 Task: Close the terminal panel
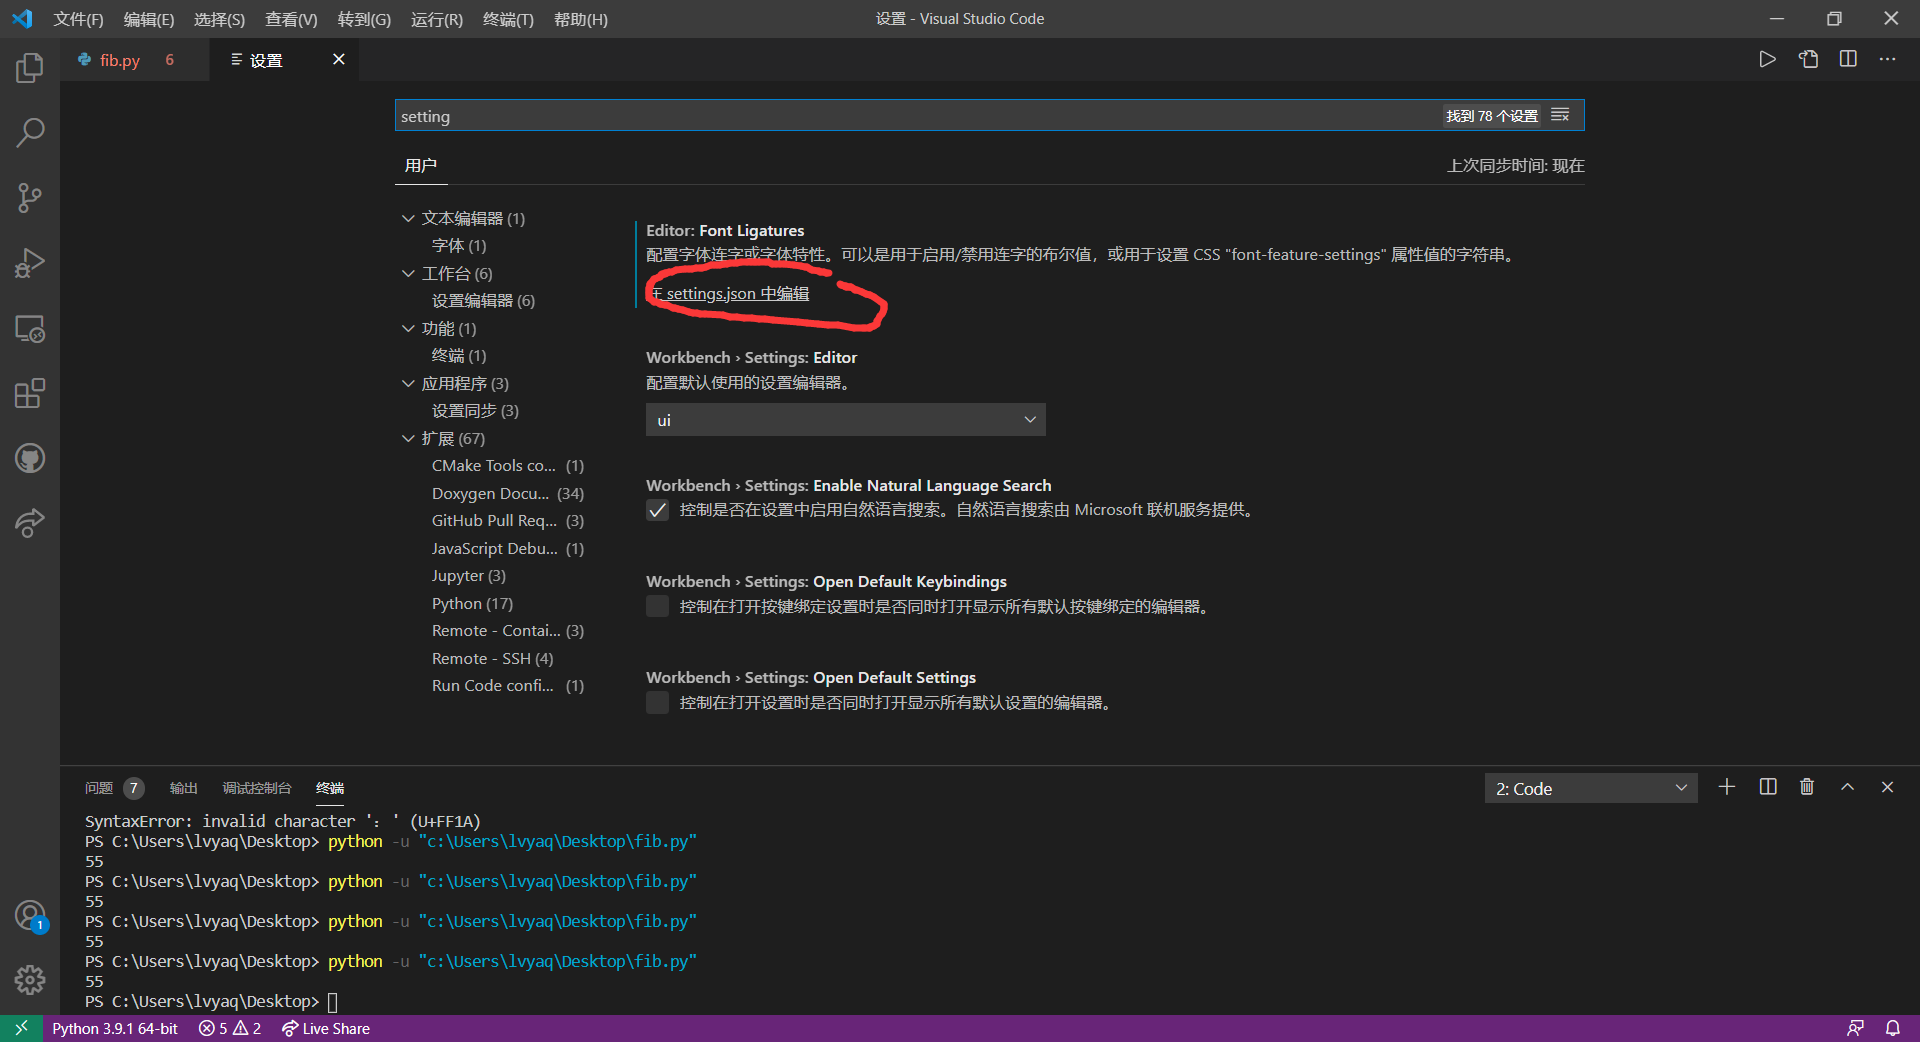tap(1887, 788)
